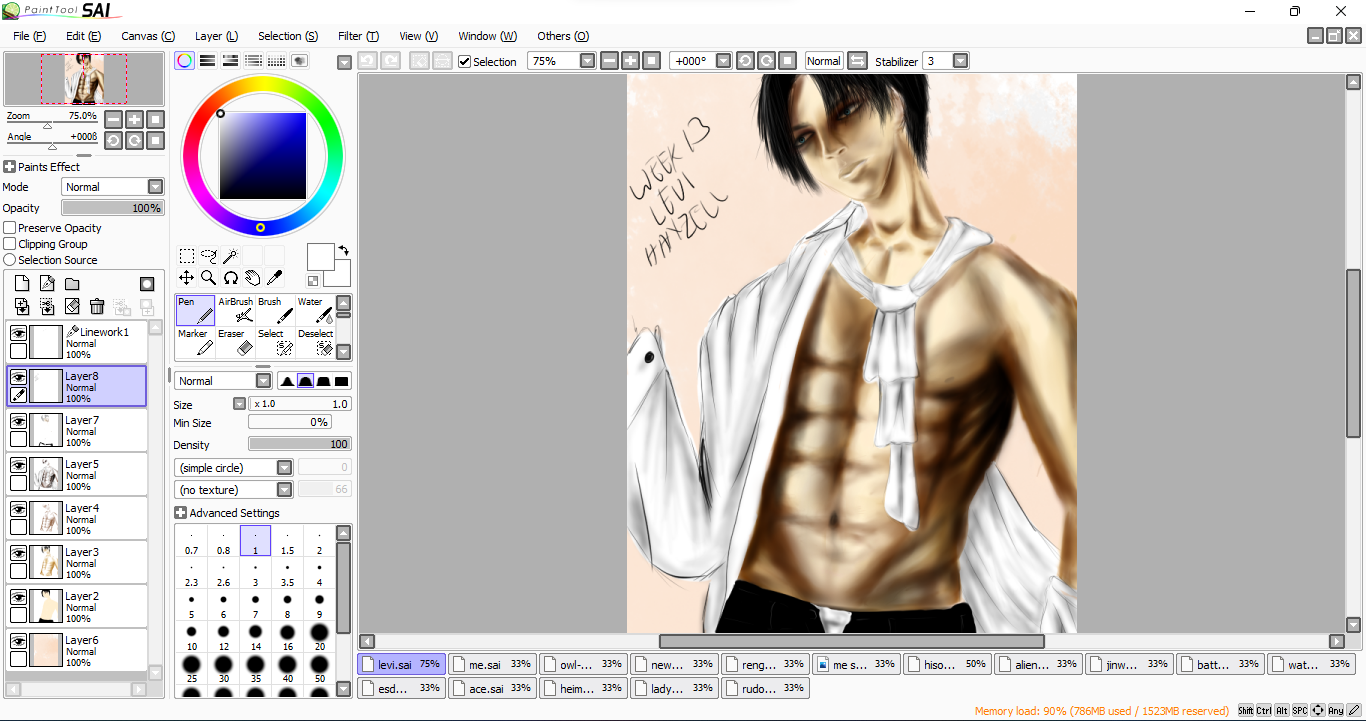Screen dimensions: 1366x721
Task: Switch to the Eraser tool
Action: tap(235, 343)
